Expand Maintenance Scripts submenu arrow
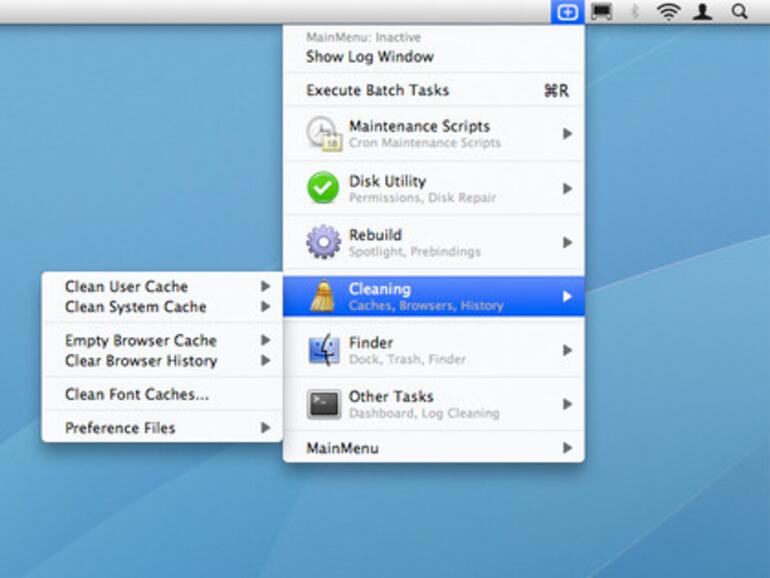Screen dimensions: 770x578 pyautogui.click(x=567, y=134)
